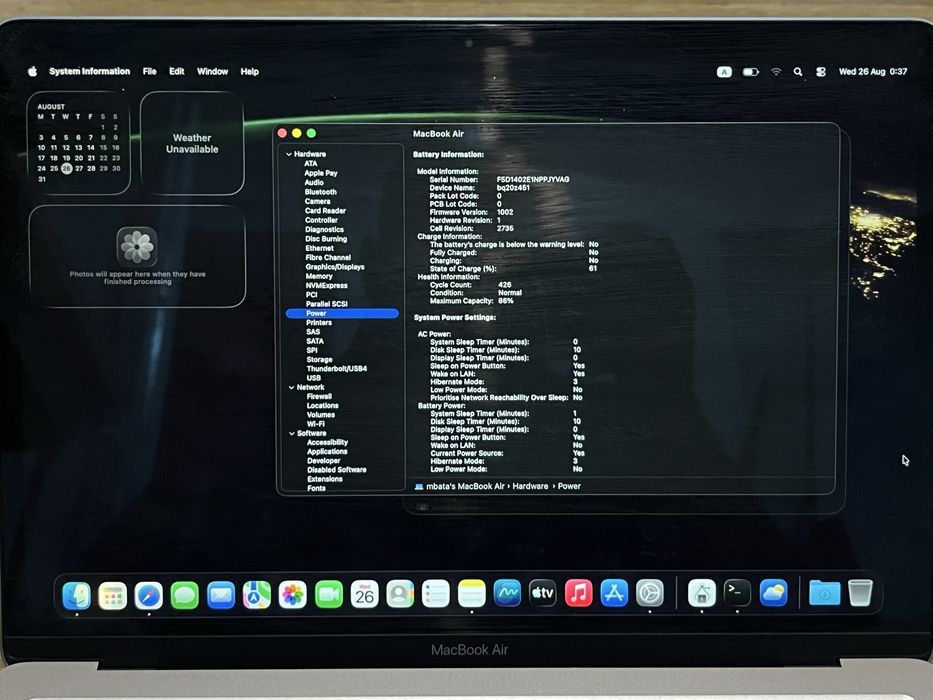Select the Power item in sidebar
The height and width of the screenshot is (700, 933).
click(x=342, y=313)
